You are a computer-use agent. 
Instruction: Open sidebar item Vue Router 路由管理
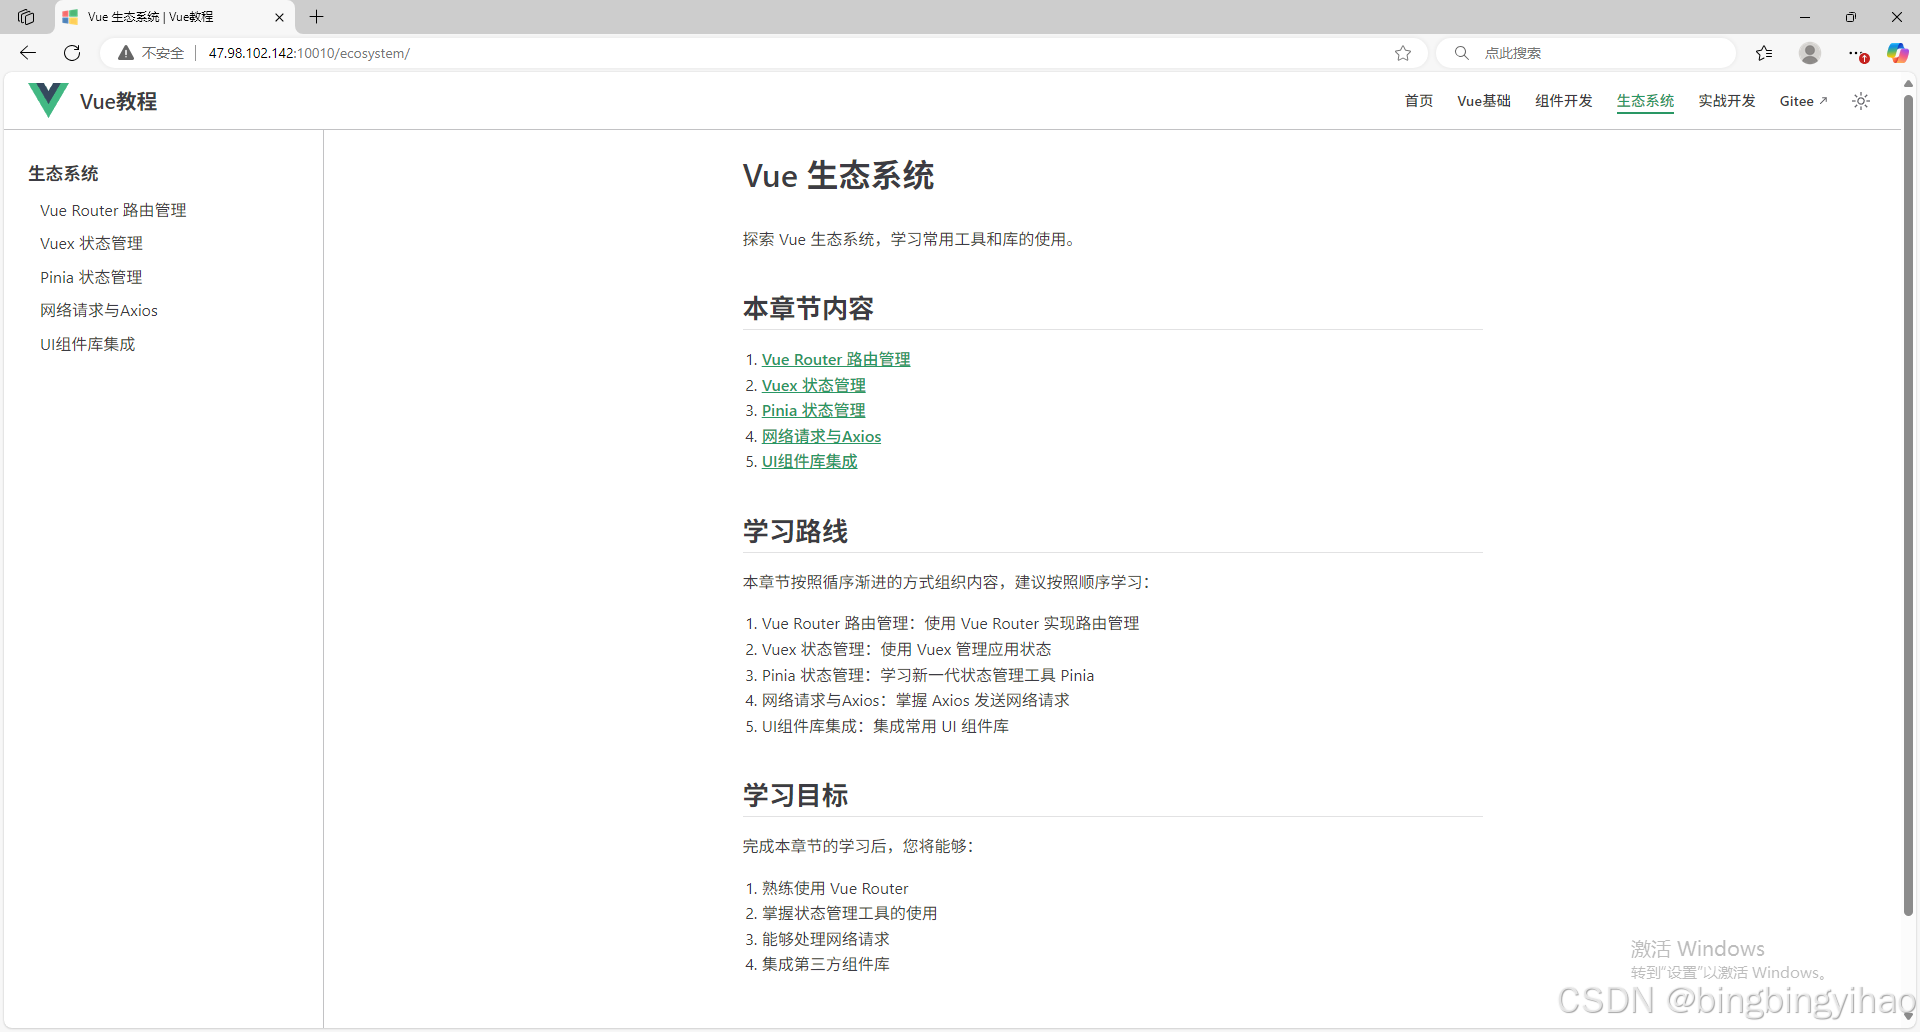(113, 210)
